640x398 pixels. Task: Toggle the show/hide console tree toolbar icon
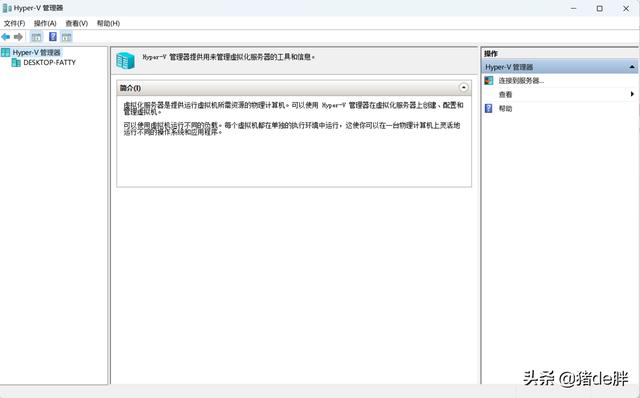pyautogui.click(x=36, y=37)
